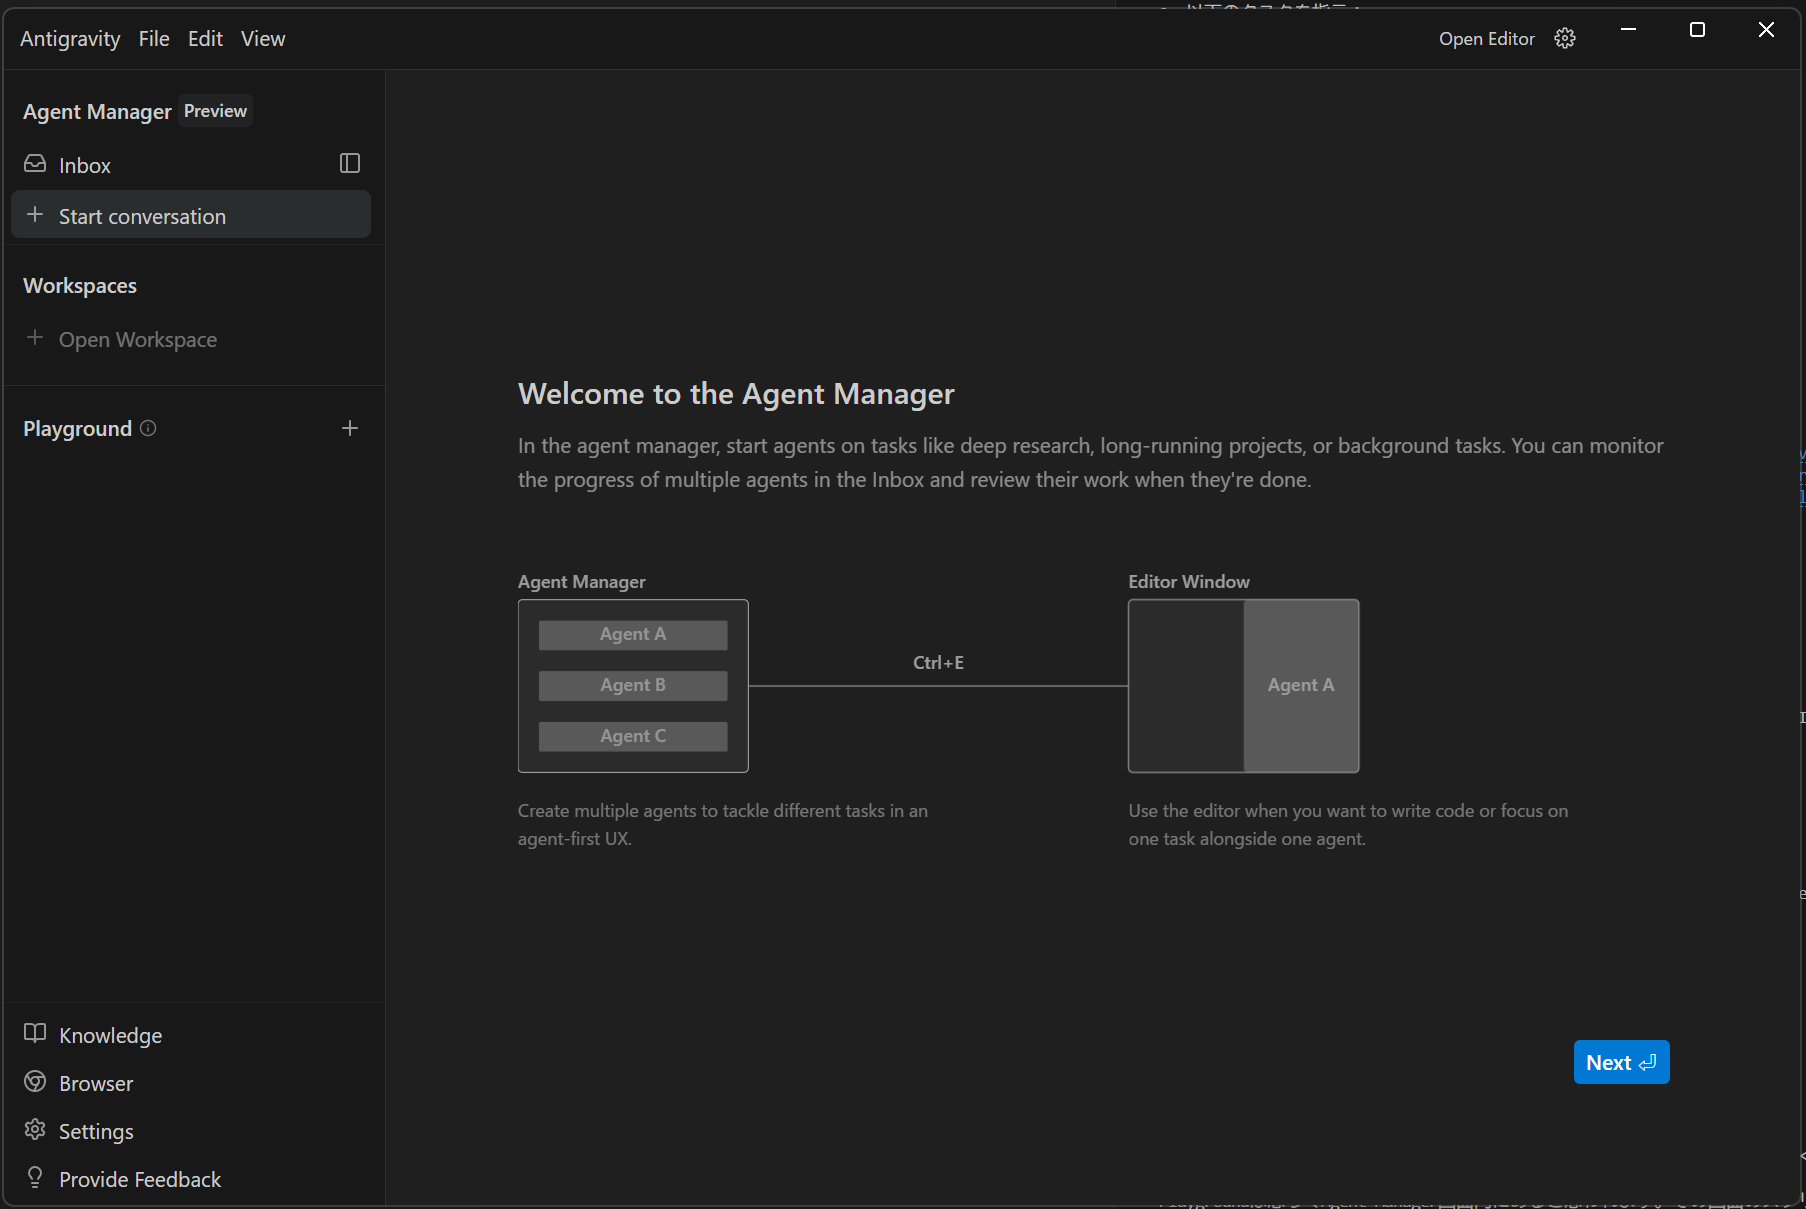The width and height of the screenshot is (1806, 1209).
Task: Add a new Playground with plus icon
Action: 350,428
